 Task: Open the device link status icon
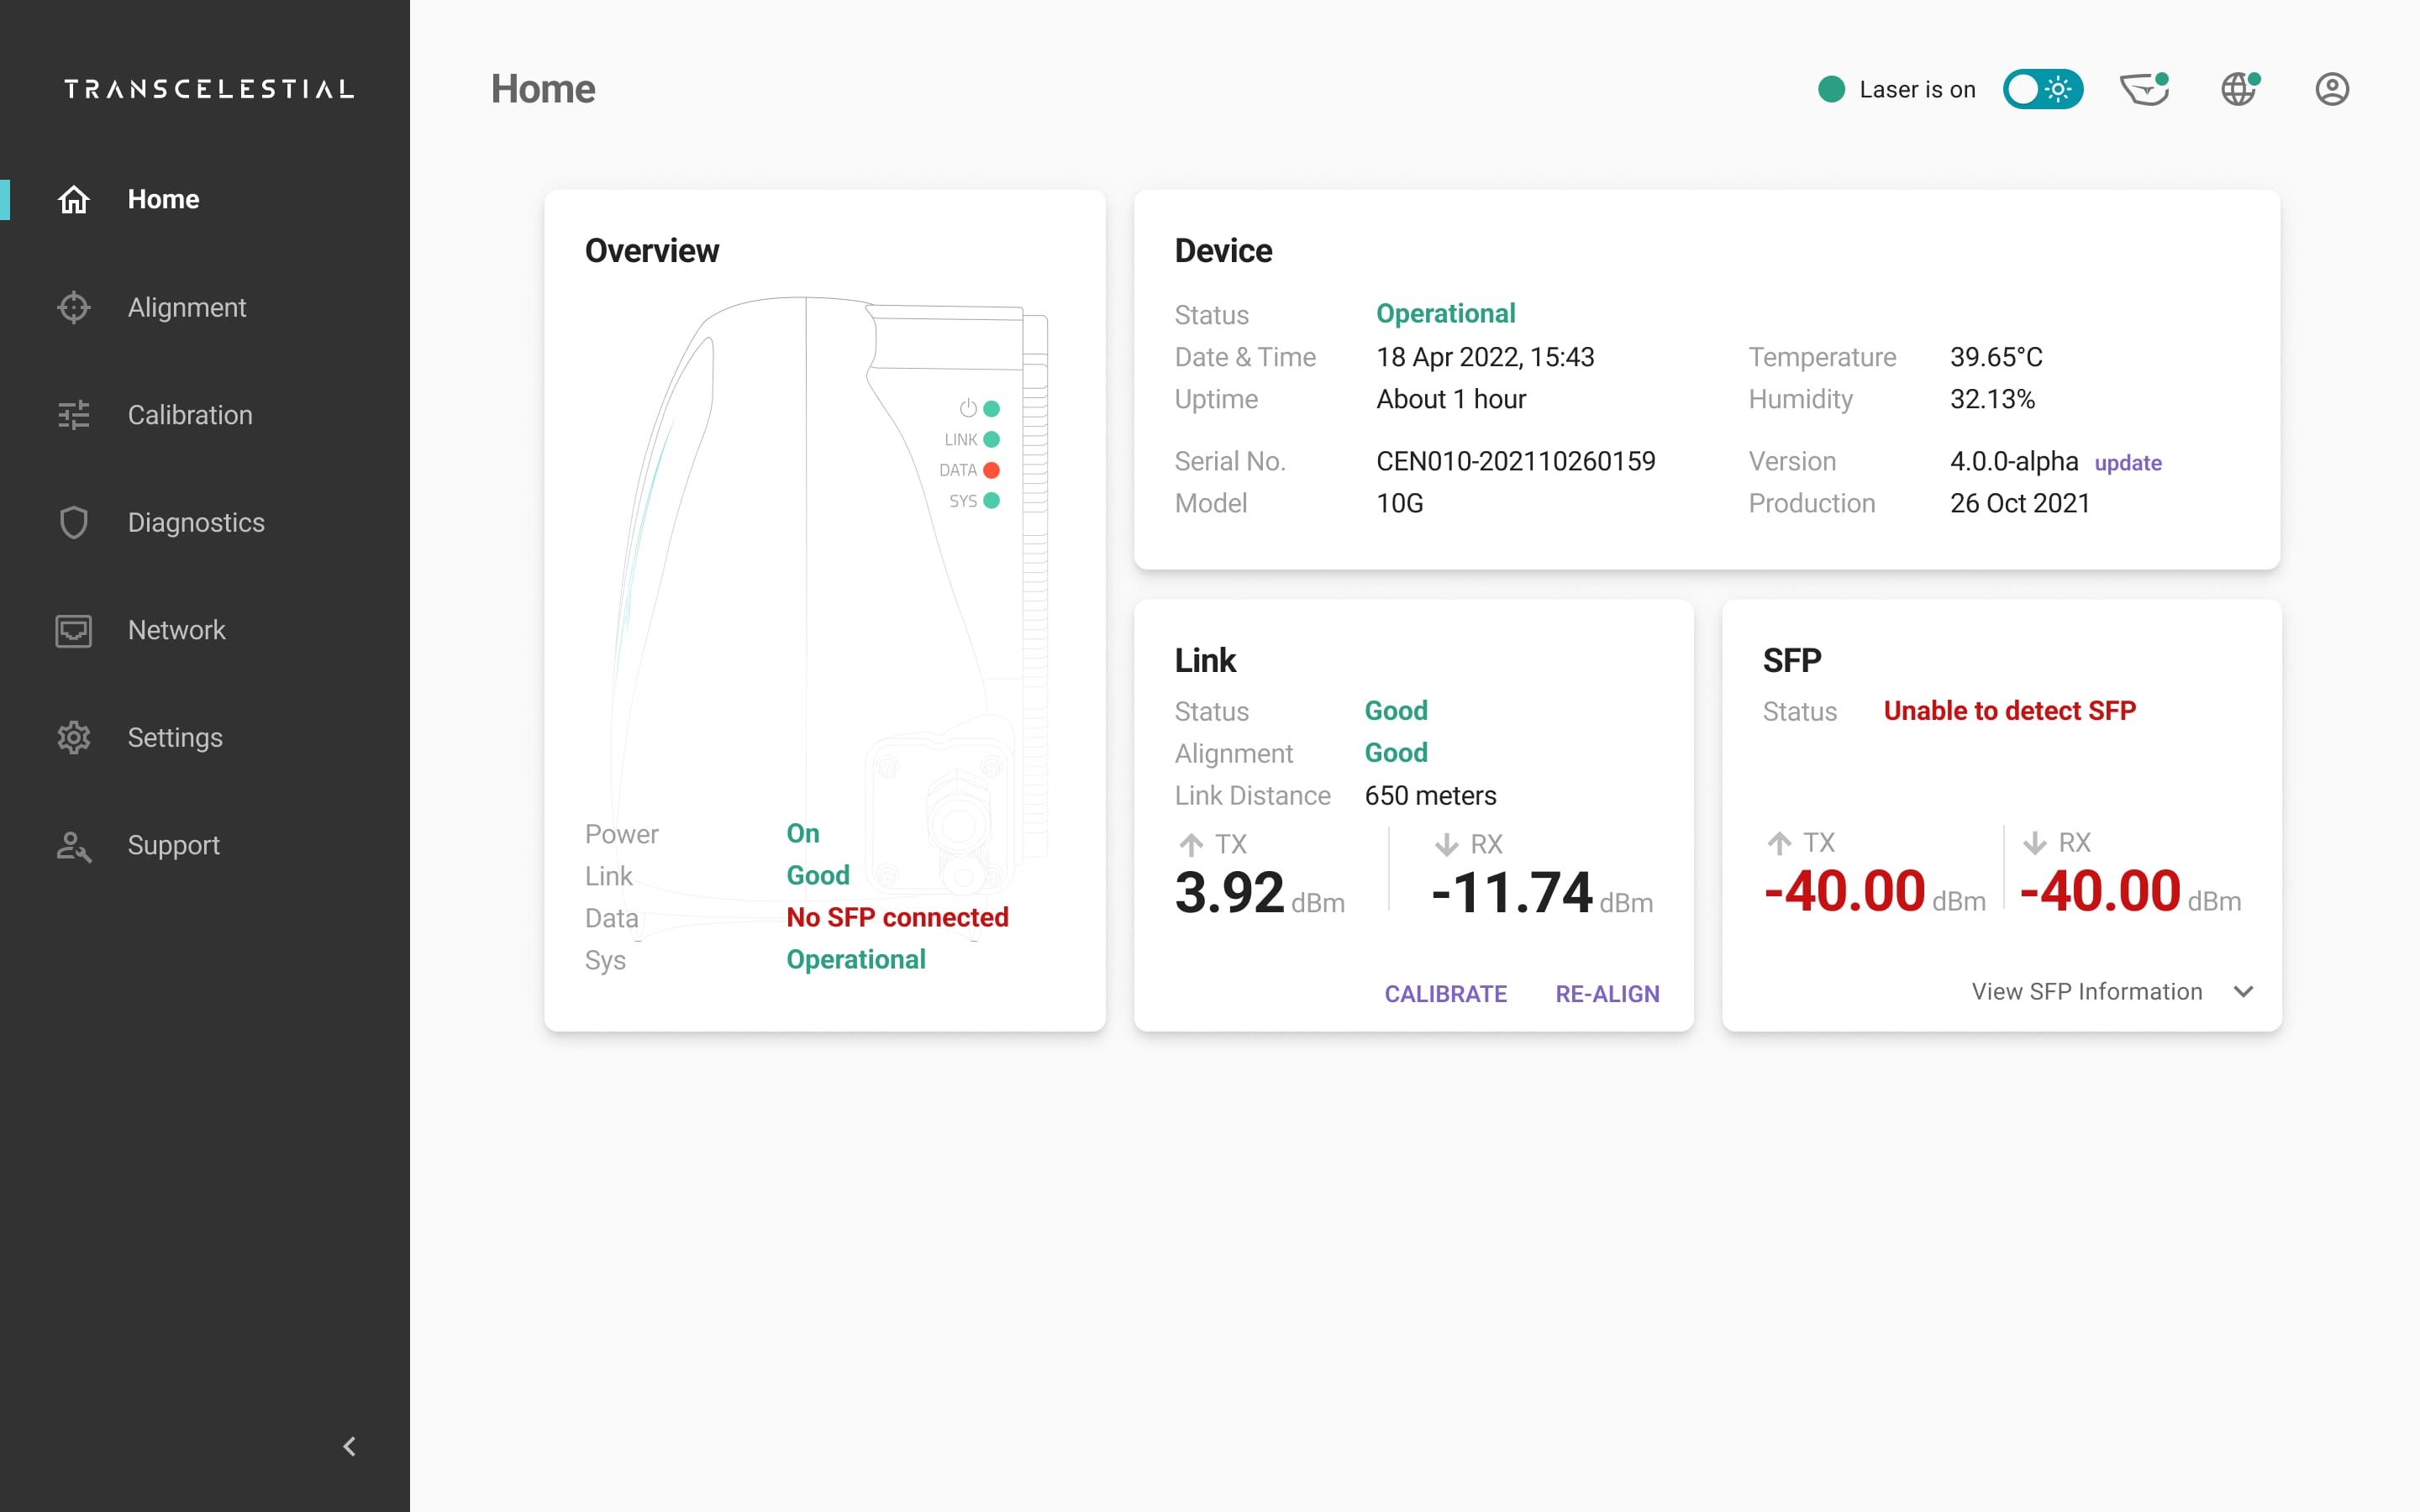2146,89
